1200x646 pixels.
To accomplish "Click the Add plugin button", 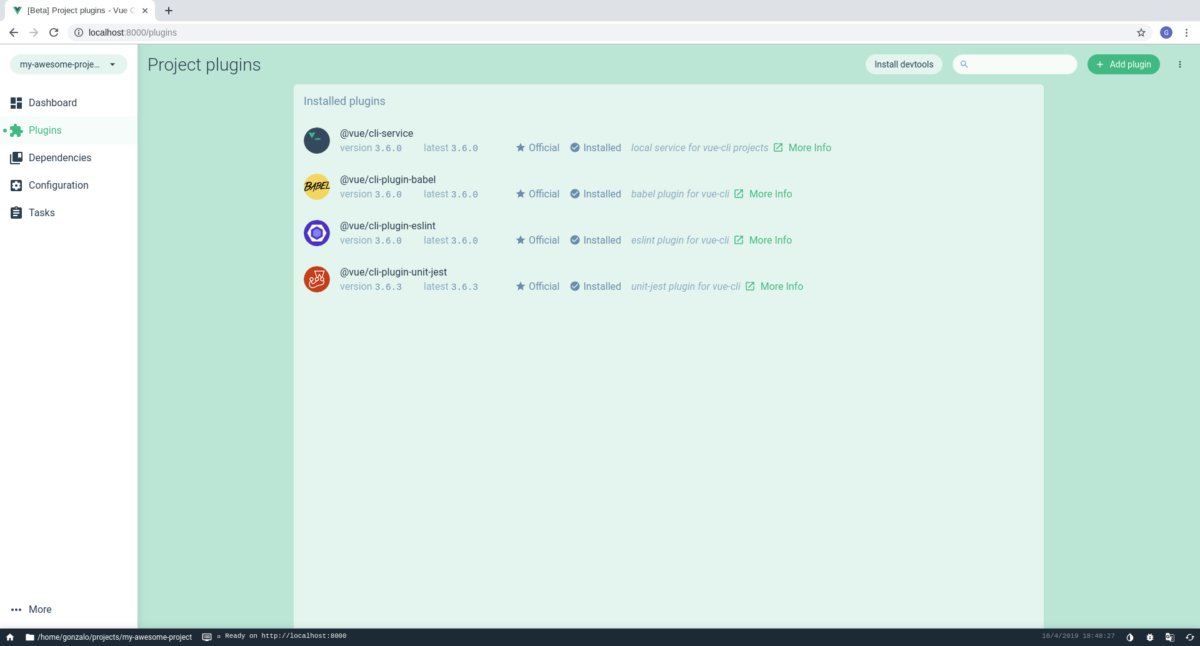I will pyautogui.click(x=1124, y=64).
